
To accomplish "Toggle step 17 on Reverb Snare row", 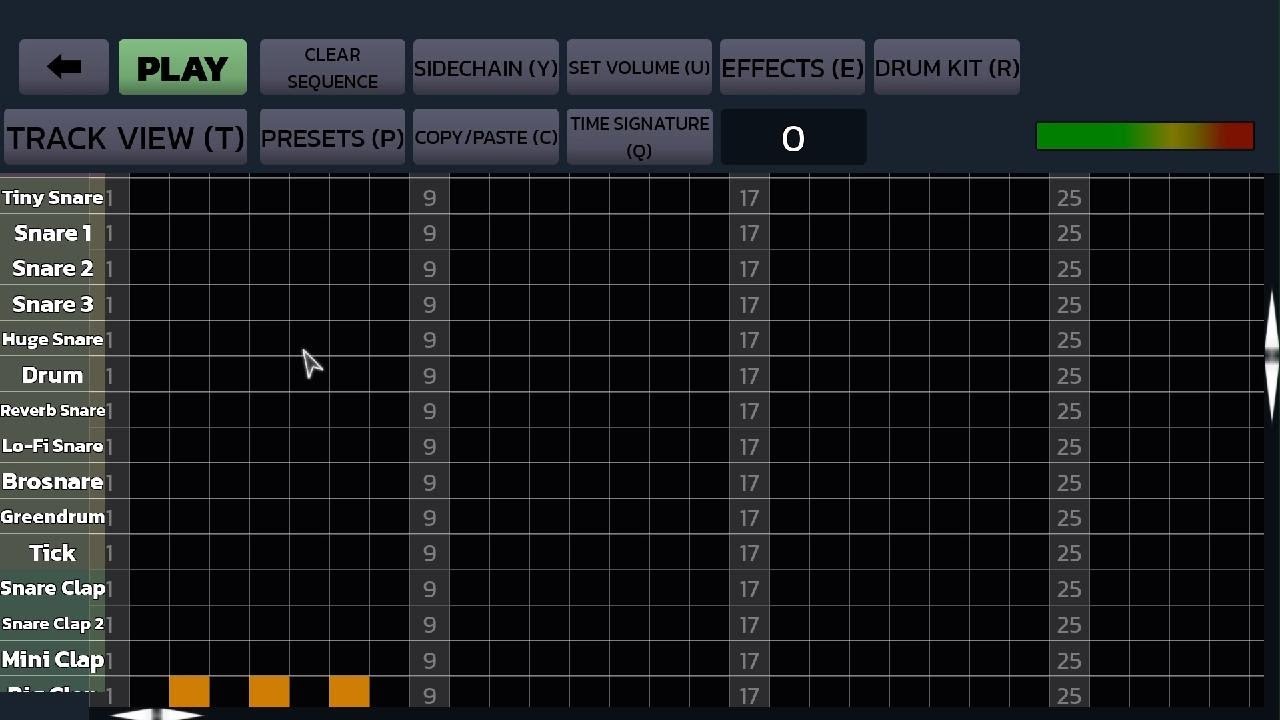I will coord(749,410).
